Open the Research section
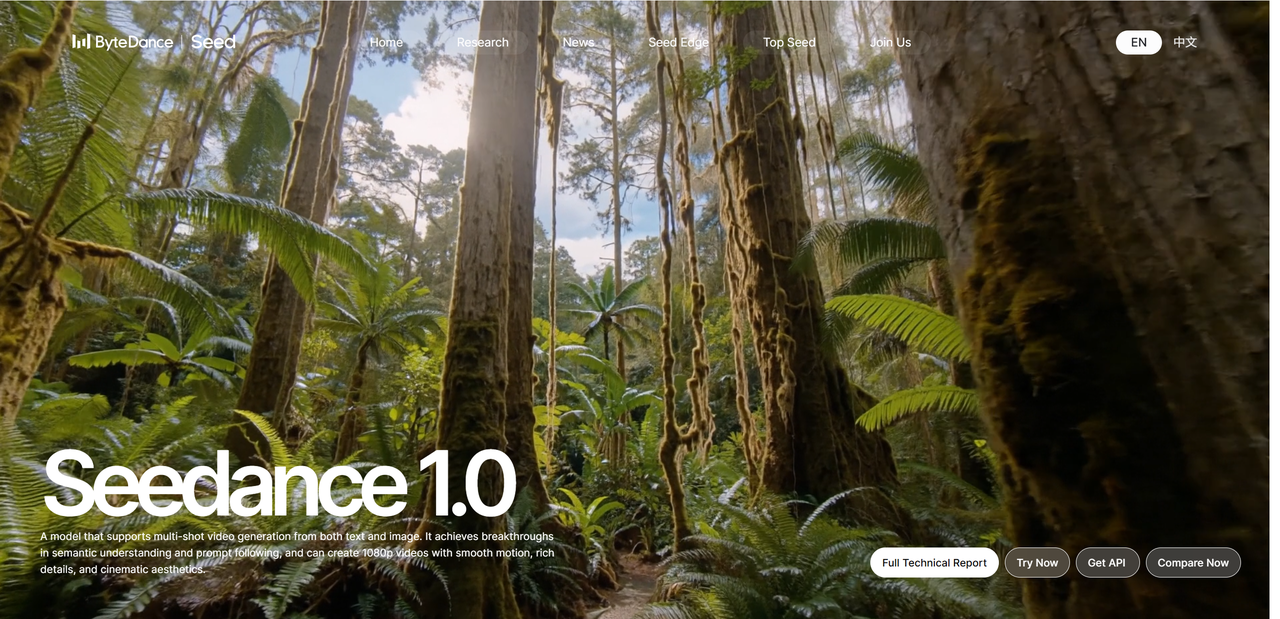1280x619 pixels. point(482,42)
